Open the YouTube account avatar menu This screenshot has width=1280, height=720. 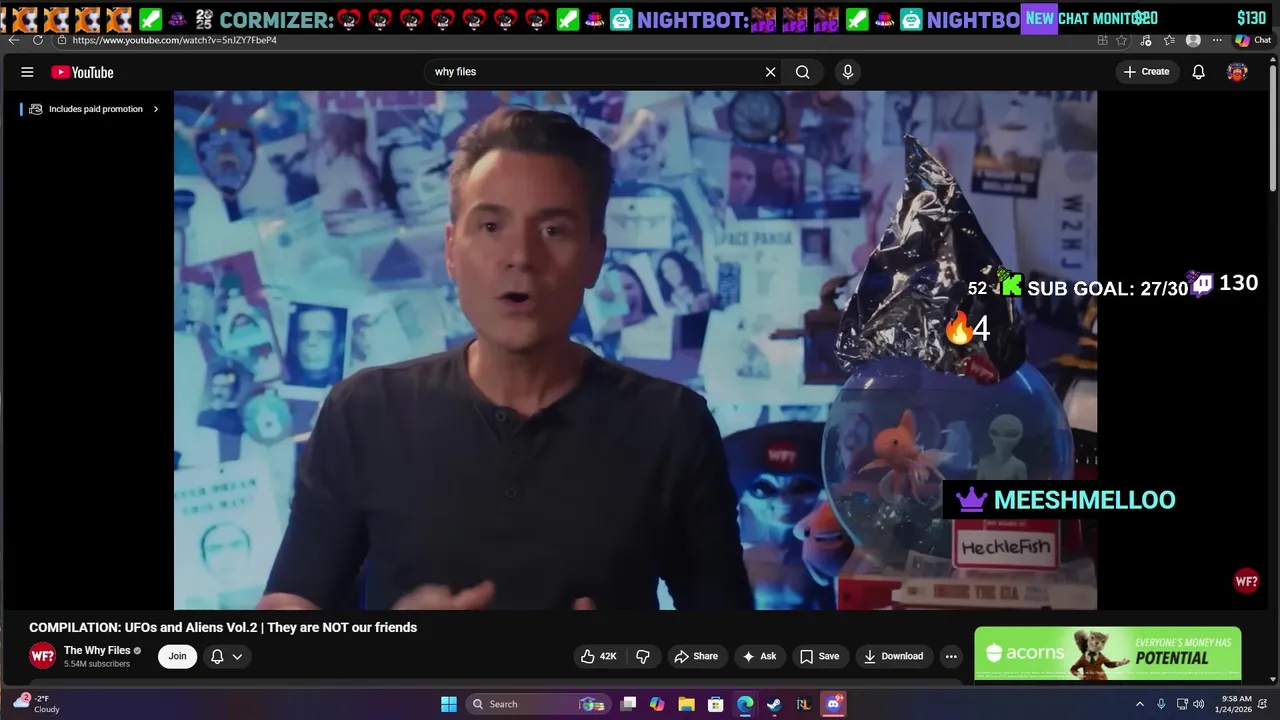coord(1237,72)
